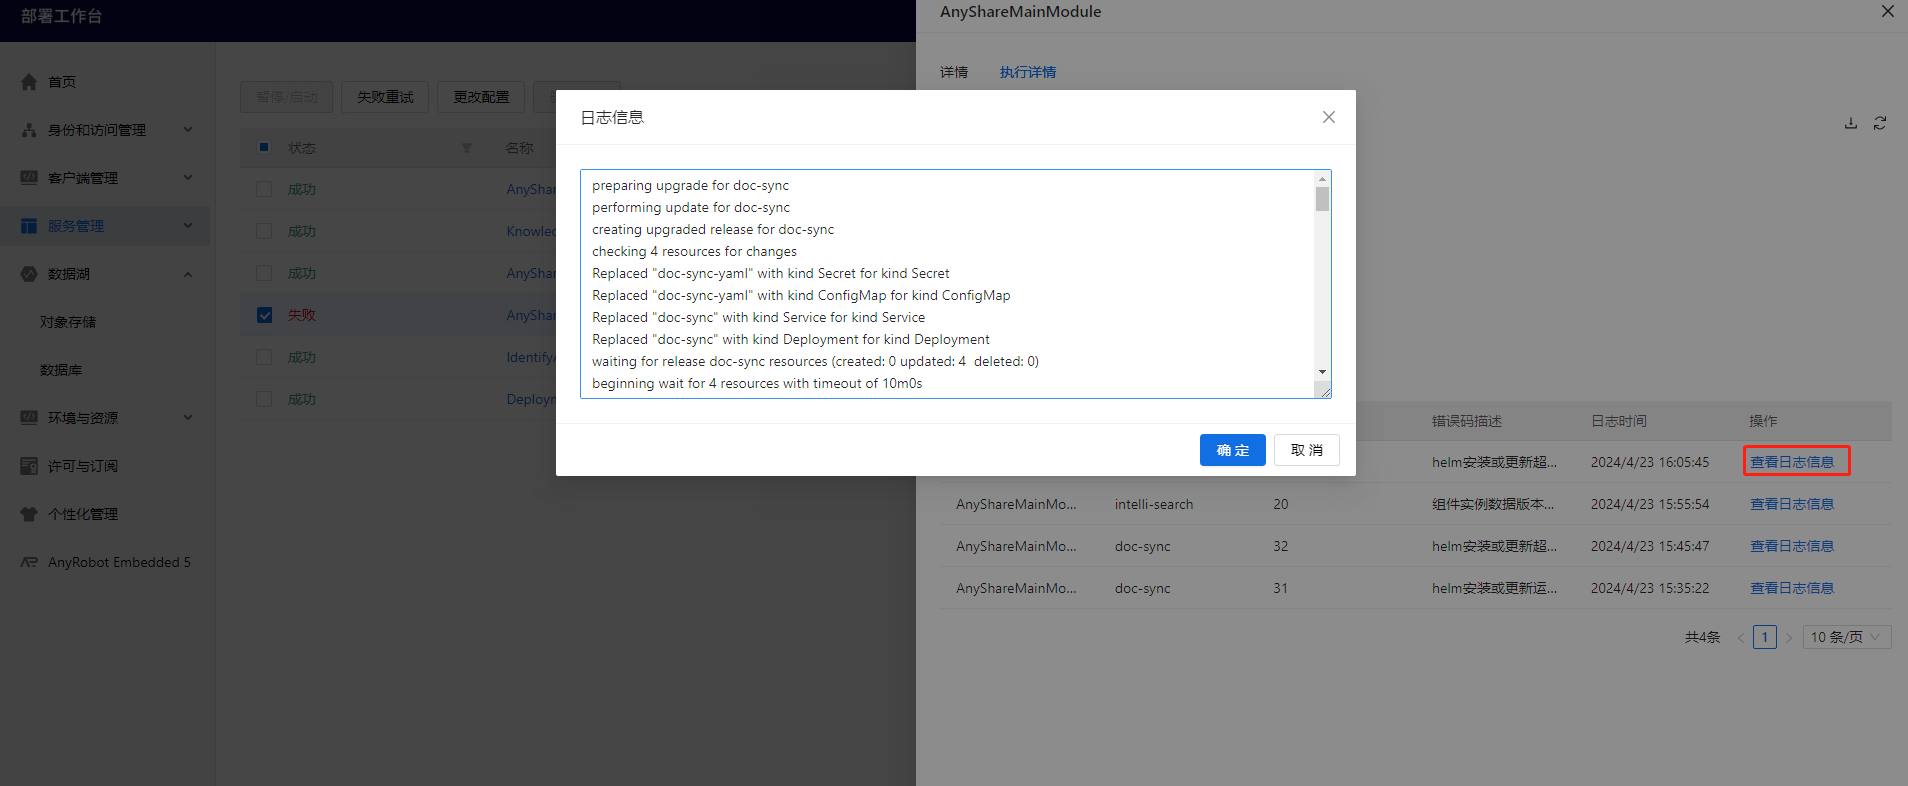Screen dimensions: 1908x786
Task: Click the log textarea scroll-up arrow
Action: tap(1322, 179)
